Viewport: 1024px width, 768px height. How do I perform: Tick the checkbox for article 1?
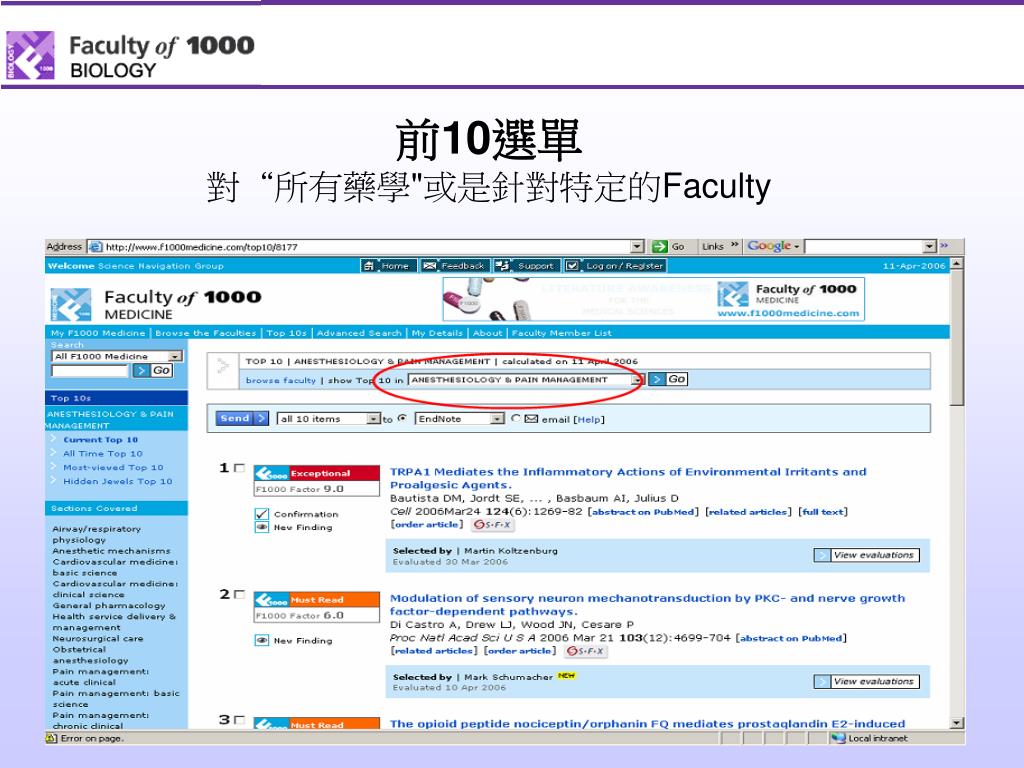[x=240, y=468]
